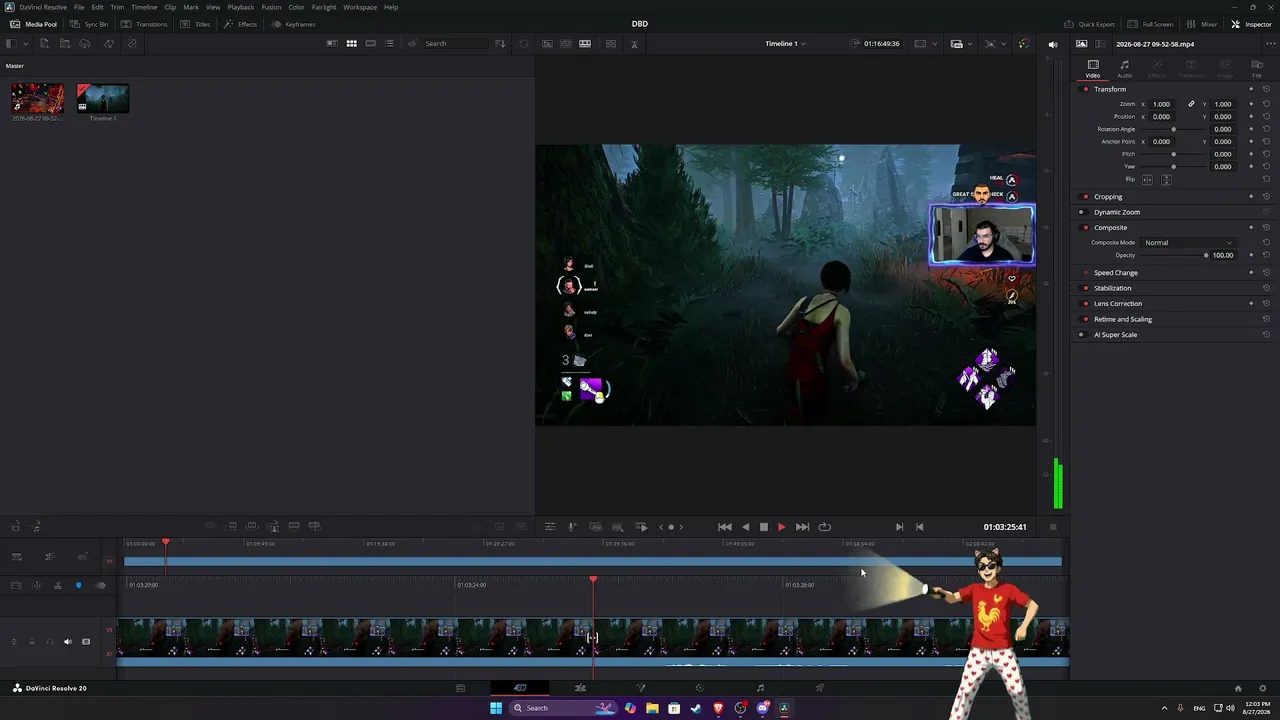Viewport: 1280px width, 720px height.
Task: Jump to the last frame
Action: [802, 527]
